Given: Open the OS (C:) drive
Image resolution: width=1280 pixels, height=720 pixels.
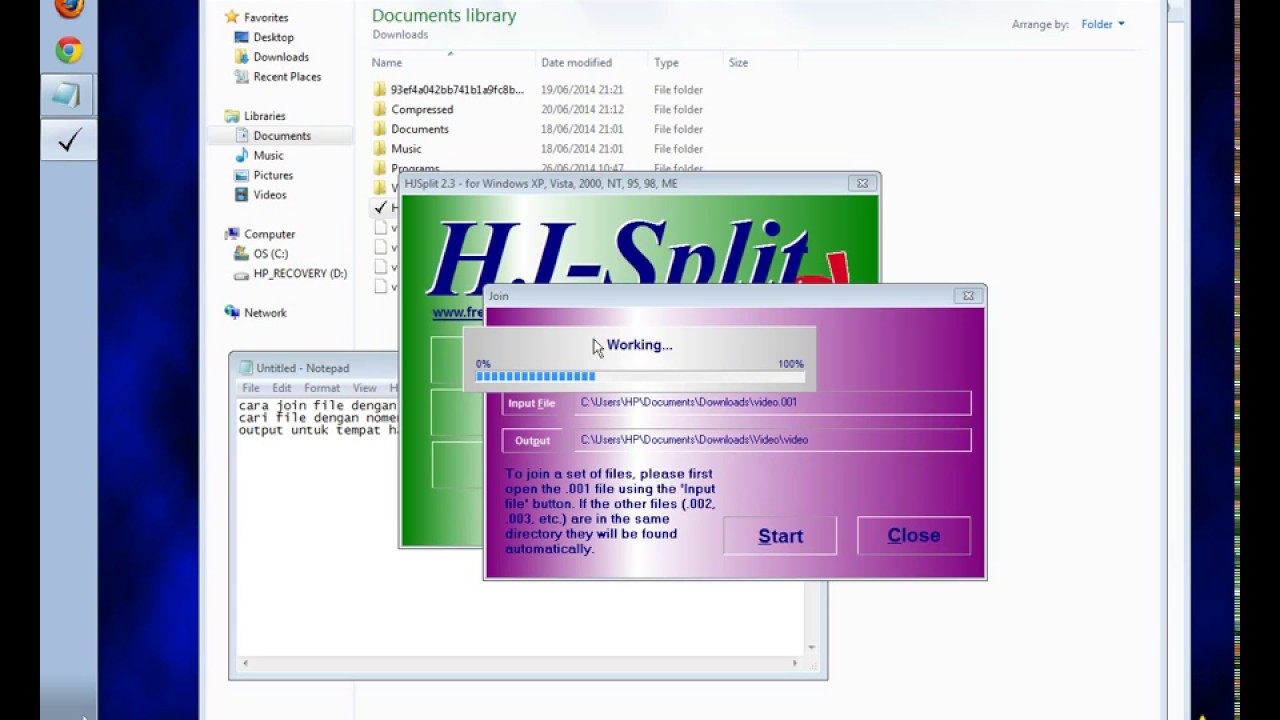Looking at the screenshot, I should pos(270,254).
